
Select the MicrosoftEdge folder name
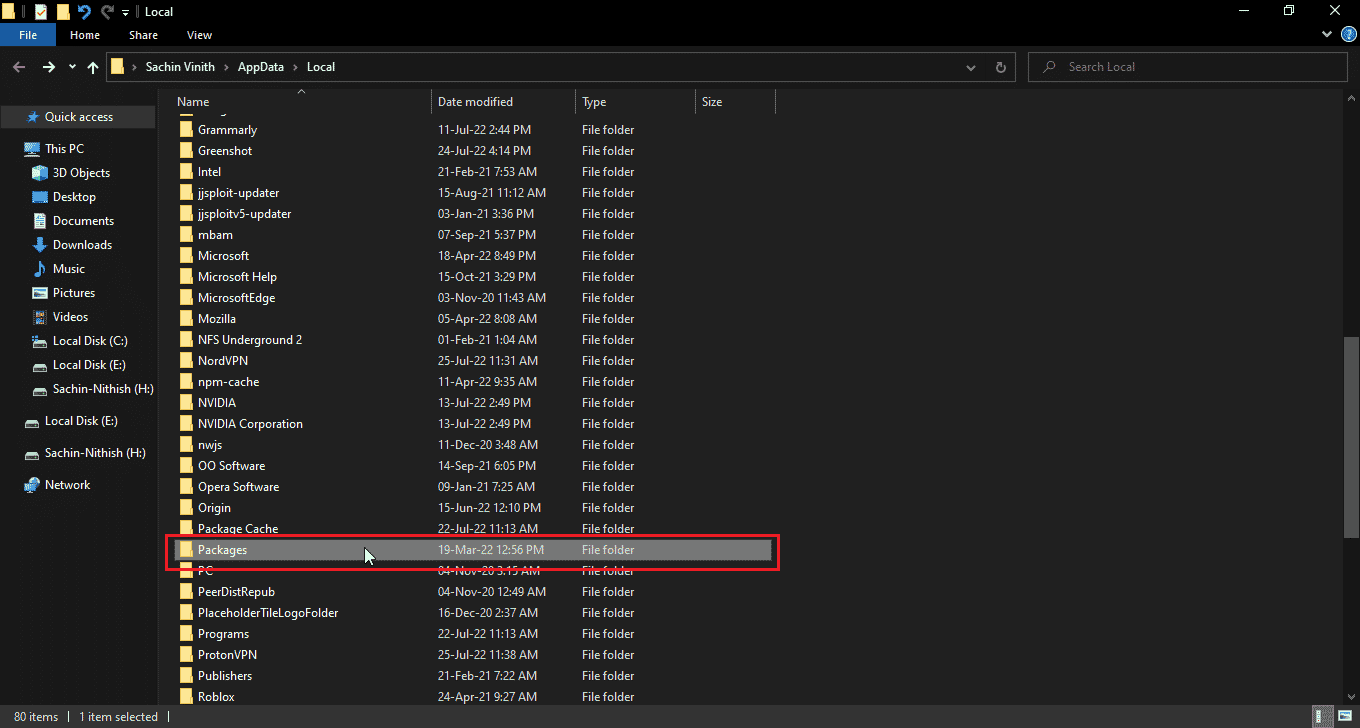(x=236, y=298)
